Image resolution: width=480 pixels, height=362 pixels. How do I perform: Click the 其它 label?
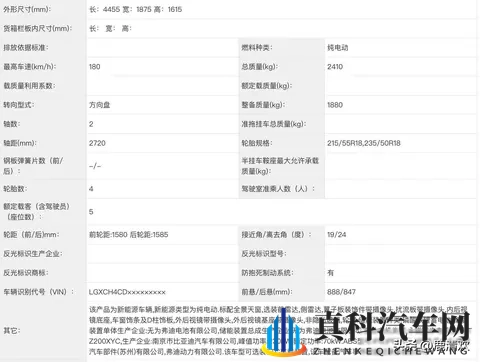[12, 330]
